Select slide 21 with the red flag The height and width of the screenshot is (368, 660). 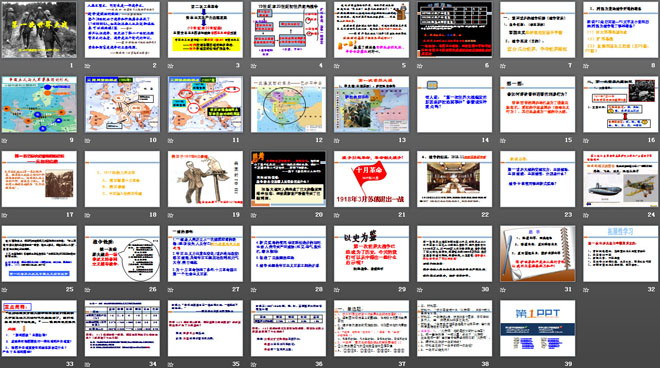point(372,179)
